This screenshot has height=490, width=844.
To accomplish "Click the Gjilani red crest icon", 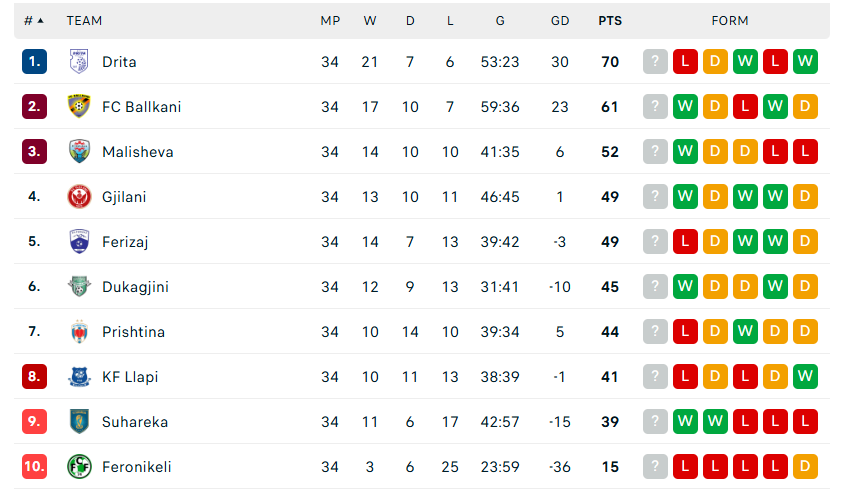I will (79, 197).
